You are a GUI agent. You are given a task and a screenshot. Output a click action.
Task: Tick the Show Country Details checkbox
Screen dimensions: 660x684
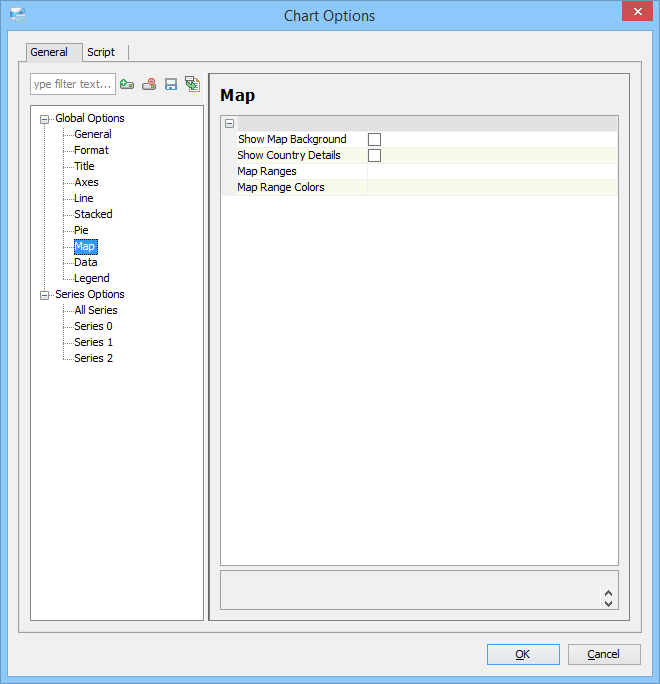click(374, 156)
